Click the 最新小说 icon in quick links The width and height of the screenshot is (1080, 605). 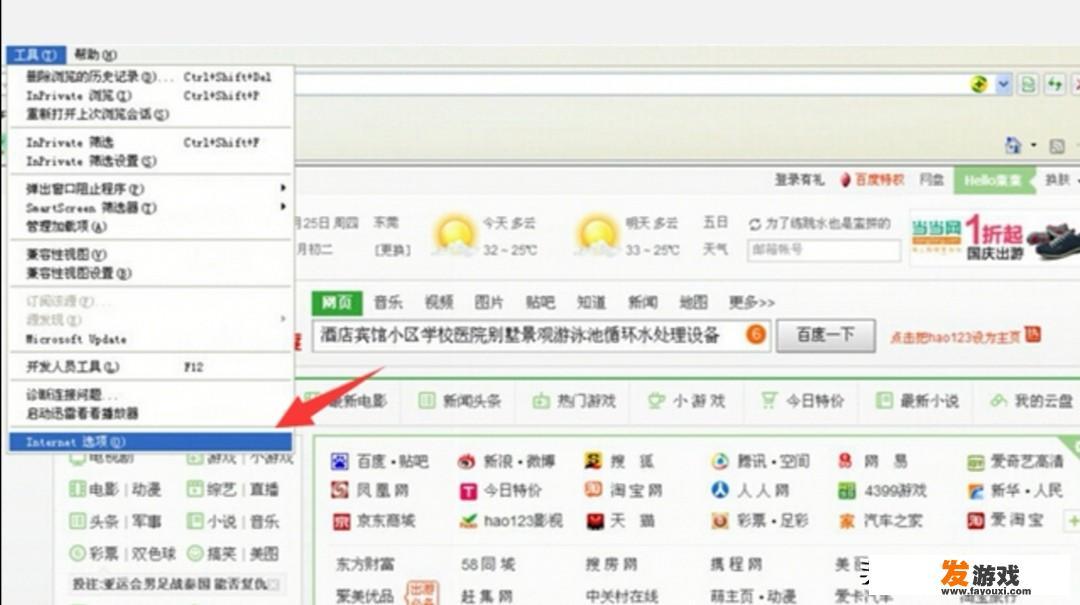(884, 400)
